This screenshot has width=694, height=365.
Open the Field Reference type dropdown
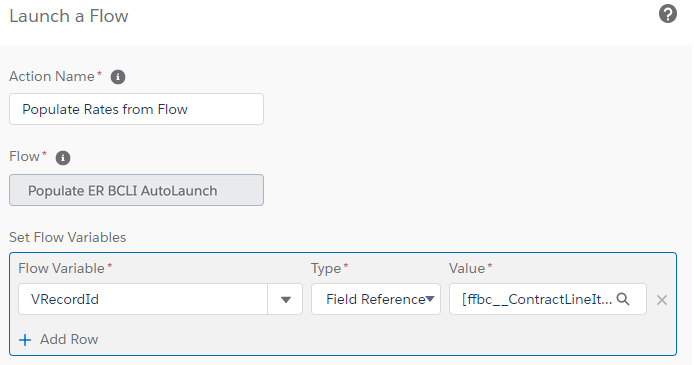click(x=376, y=299)
